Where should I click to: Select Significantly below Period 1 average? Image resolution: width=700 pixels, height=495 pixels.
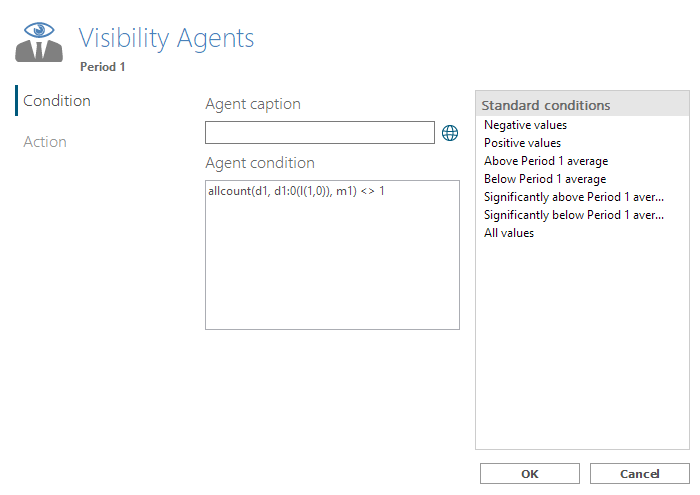[x=574, y=215]
